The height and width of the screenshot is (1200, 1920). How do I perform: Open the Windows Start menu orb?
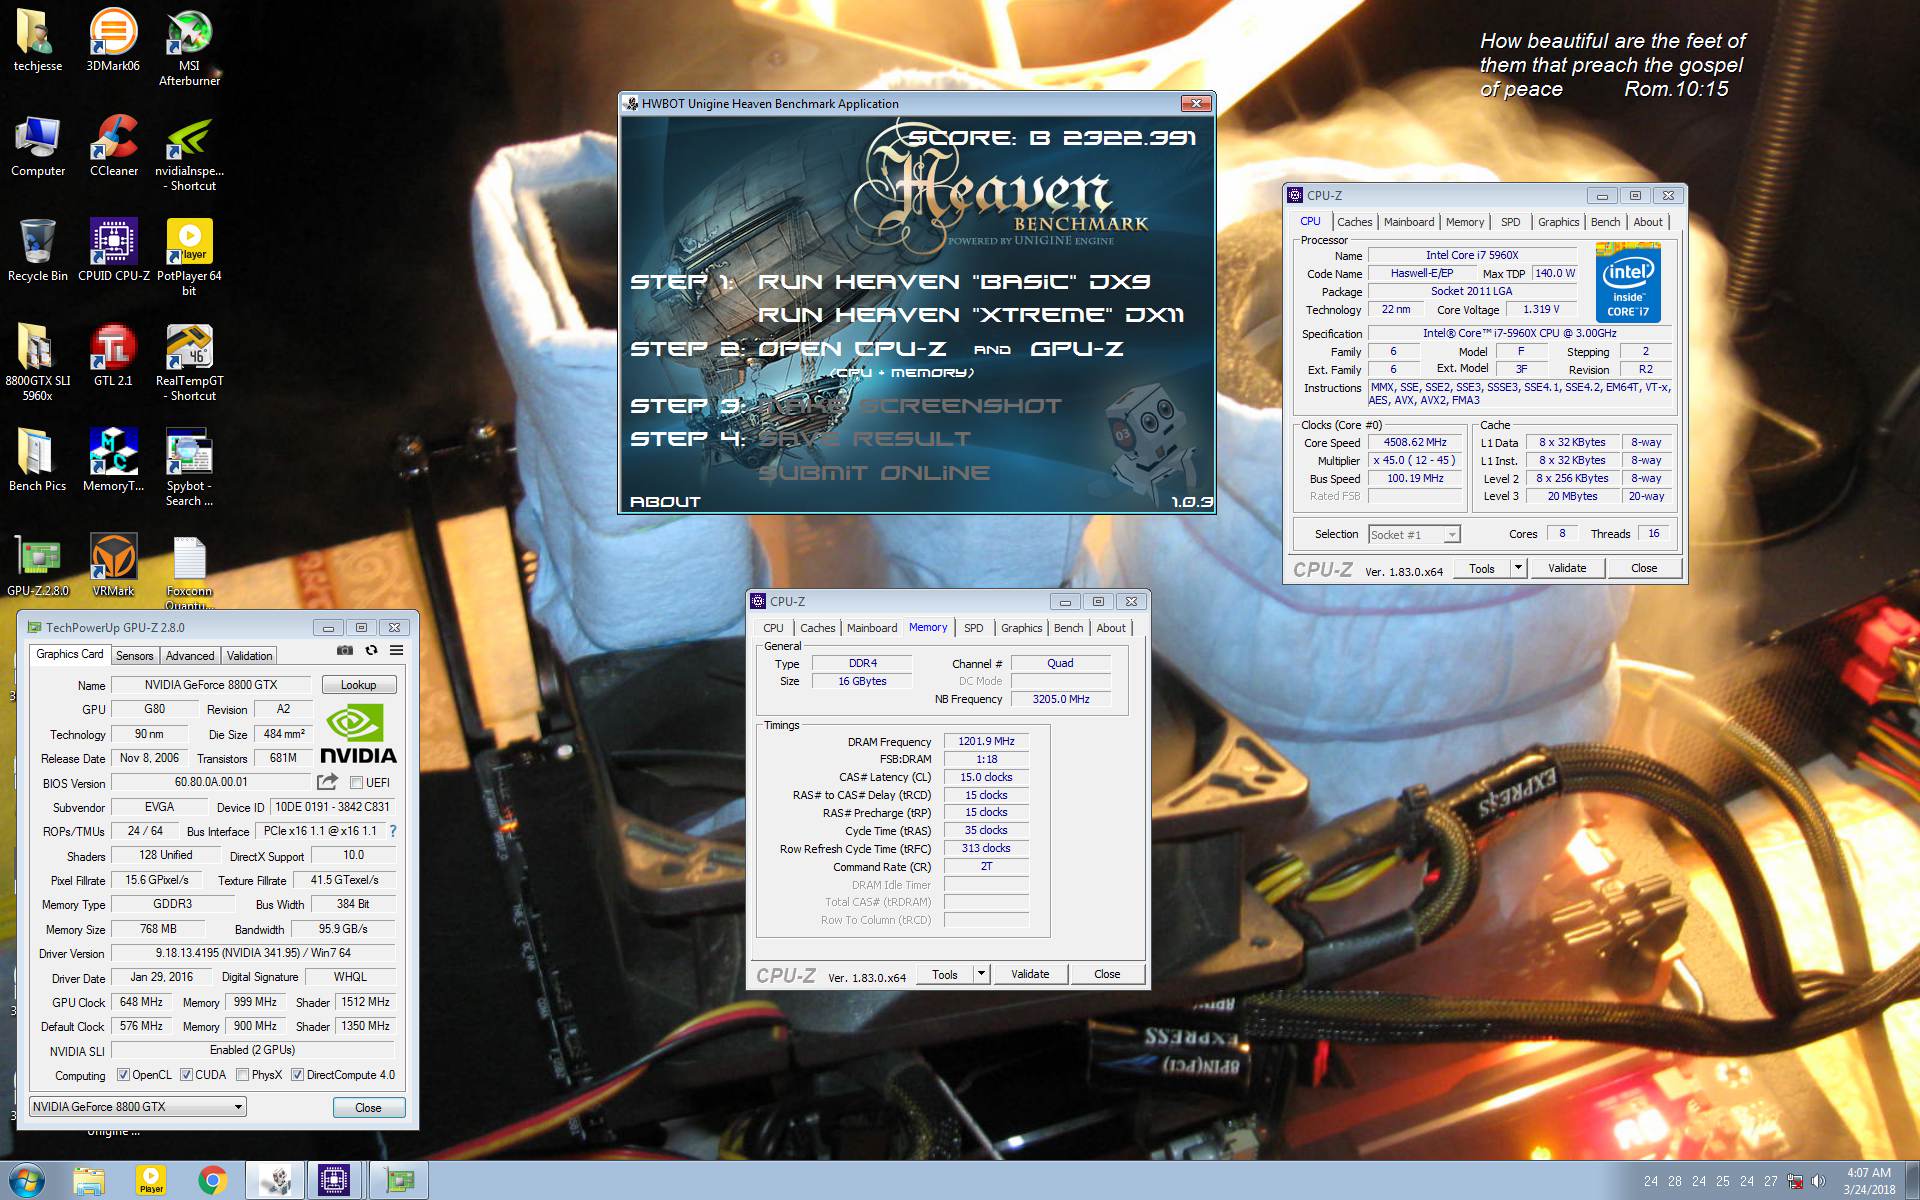coord(26,1180)
